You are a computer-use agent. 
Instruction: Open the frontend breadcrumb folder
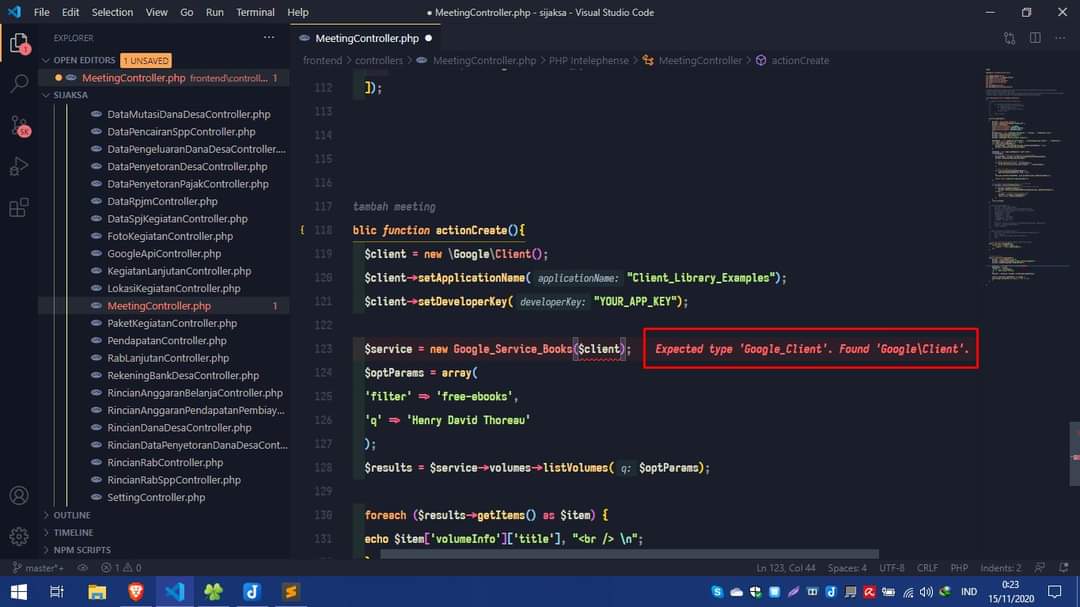322,61
